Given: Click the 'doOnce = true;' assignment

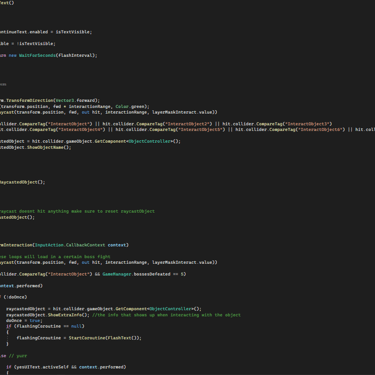Looking at the screenshot, I should [x=24, y=321].
